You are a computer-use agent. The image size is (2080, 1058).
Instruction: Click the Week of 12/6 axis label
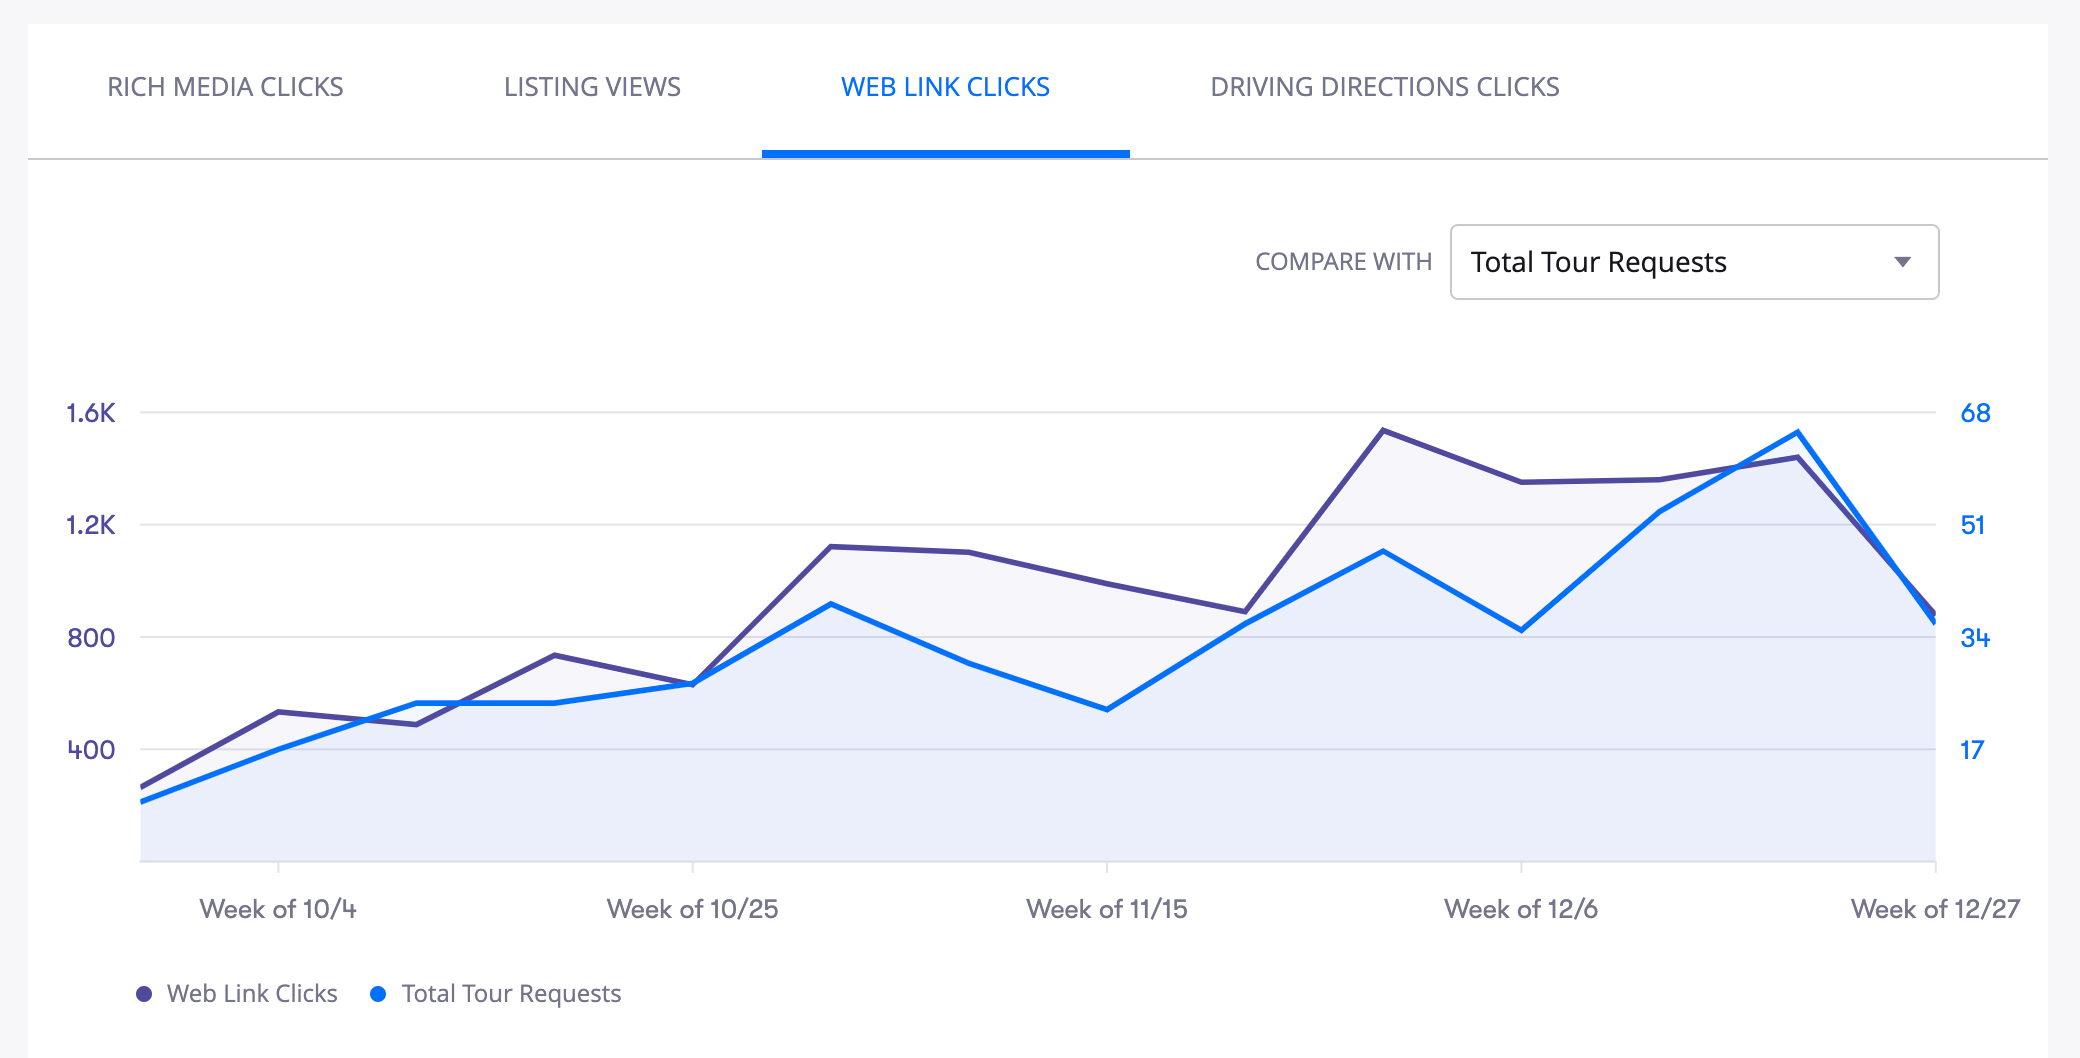[x=1520, y=909]
